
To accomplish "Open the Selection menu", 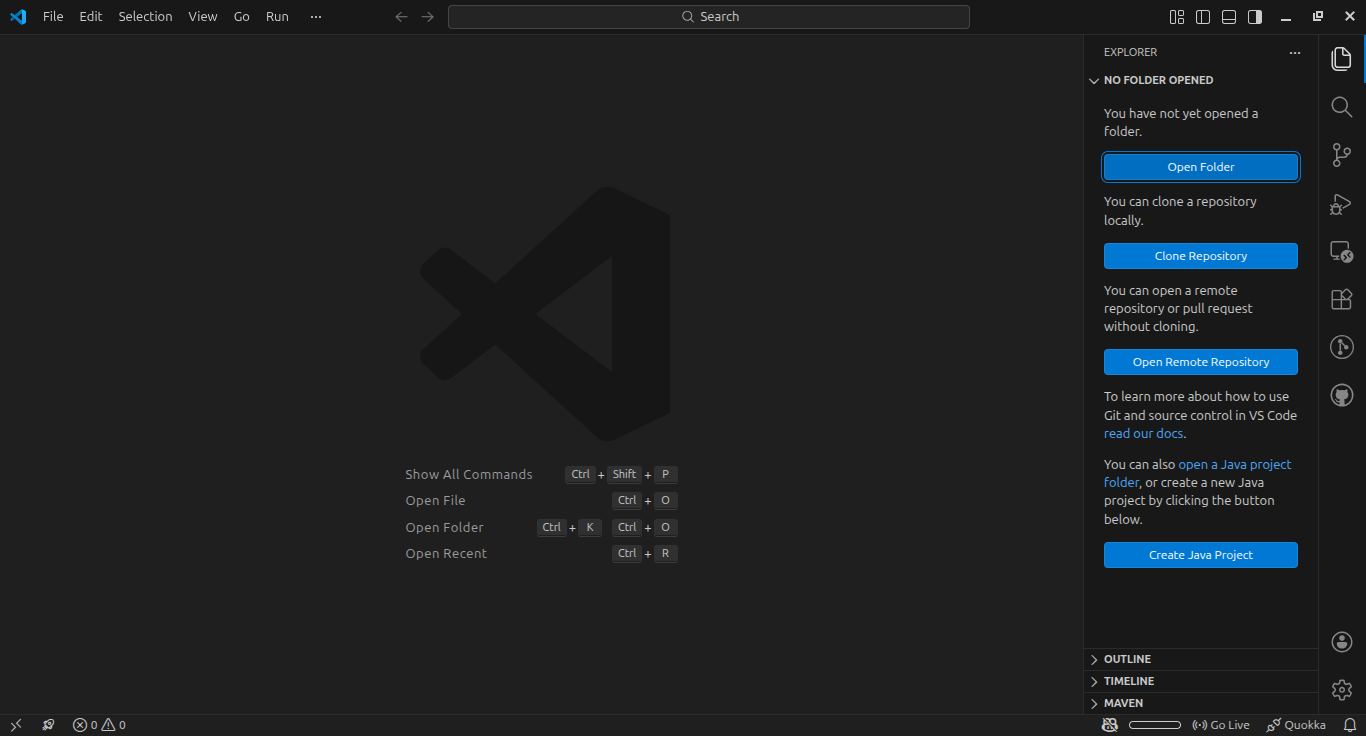I will [x=145, y=17].
